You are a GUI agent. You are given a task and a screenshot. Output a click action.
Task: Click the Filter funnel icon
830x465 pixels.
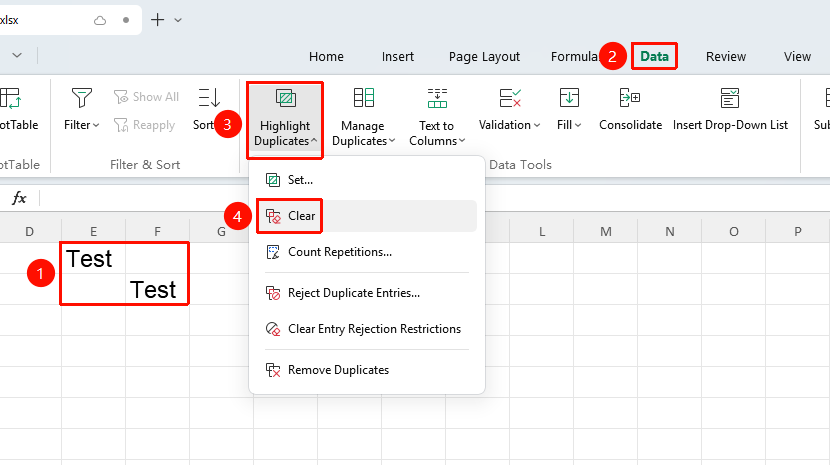click(x=82, y=97)
